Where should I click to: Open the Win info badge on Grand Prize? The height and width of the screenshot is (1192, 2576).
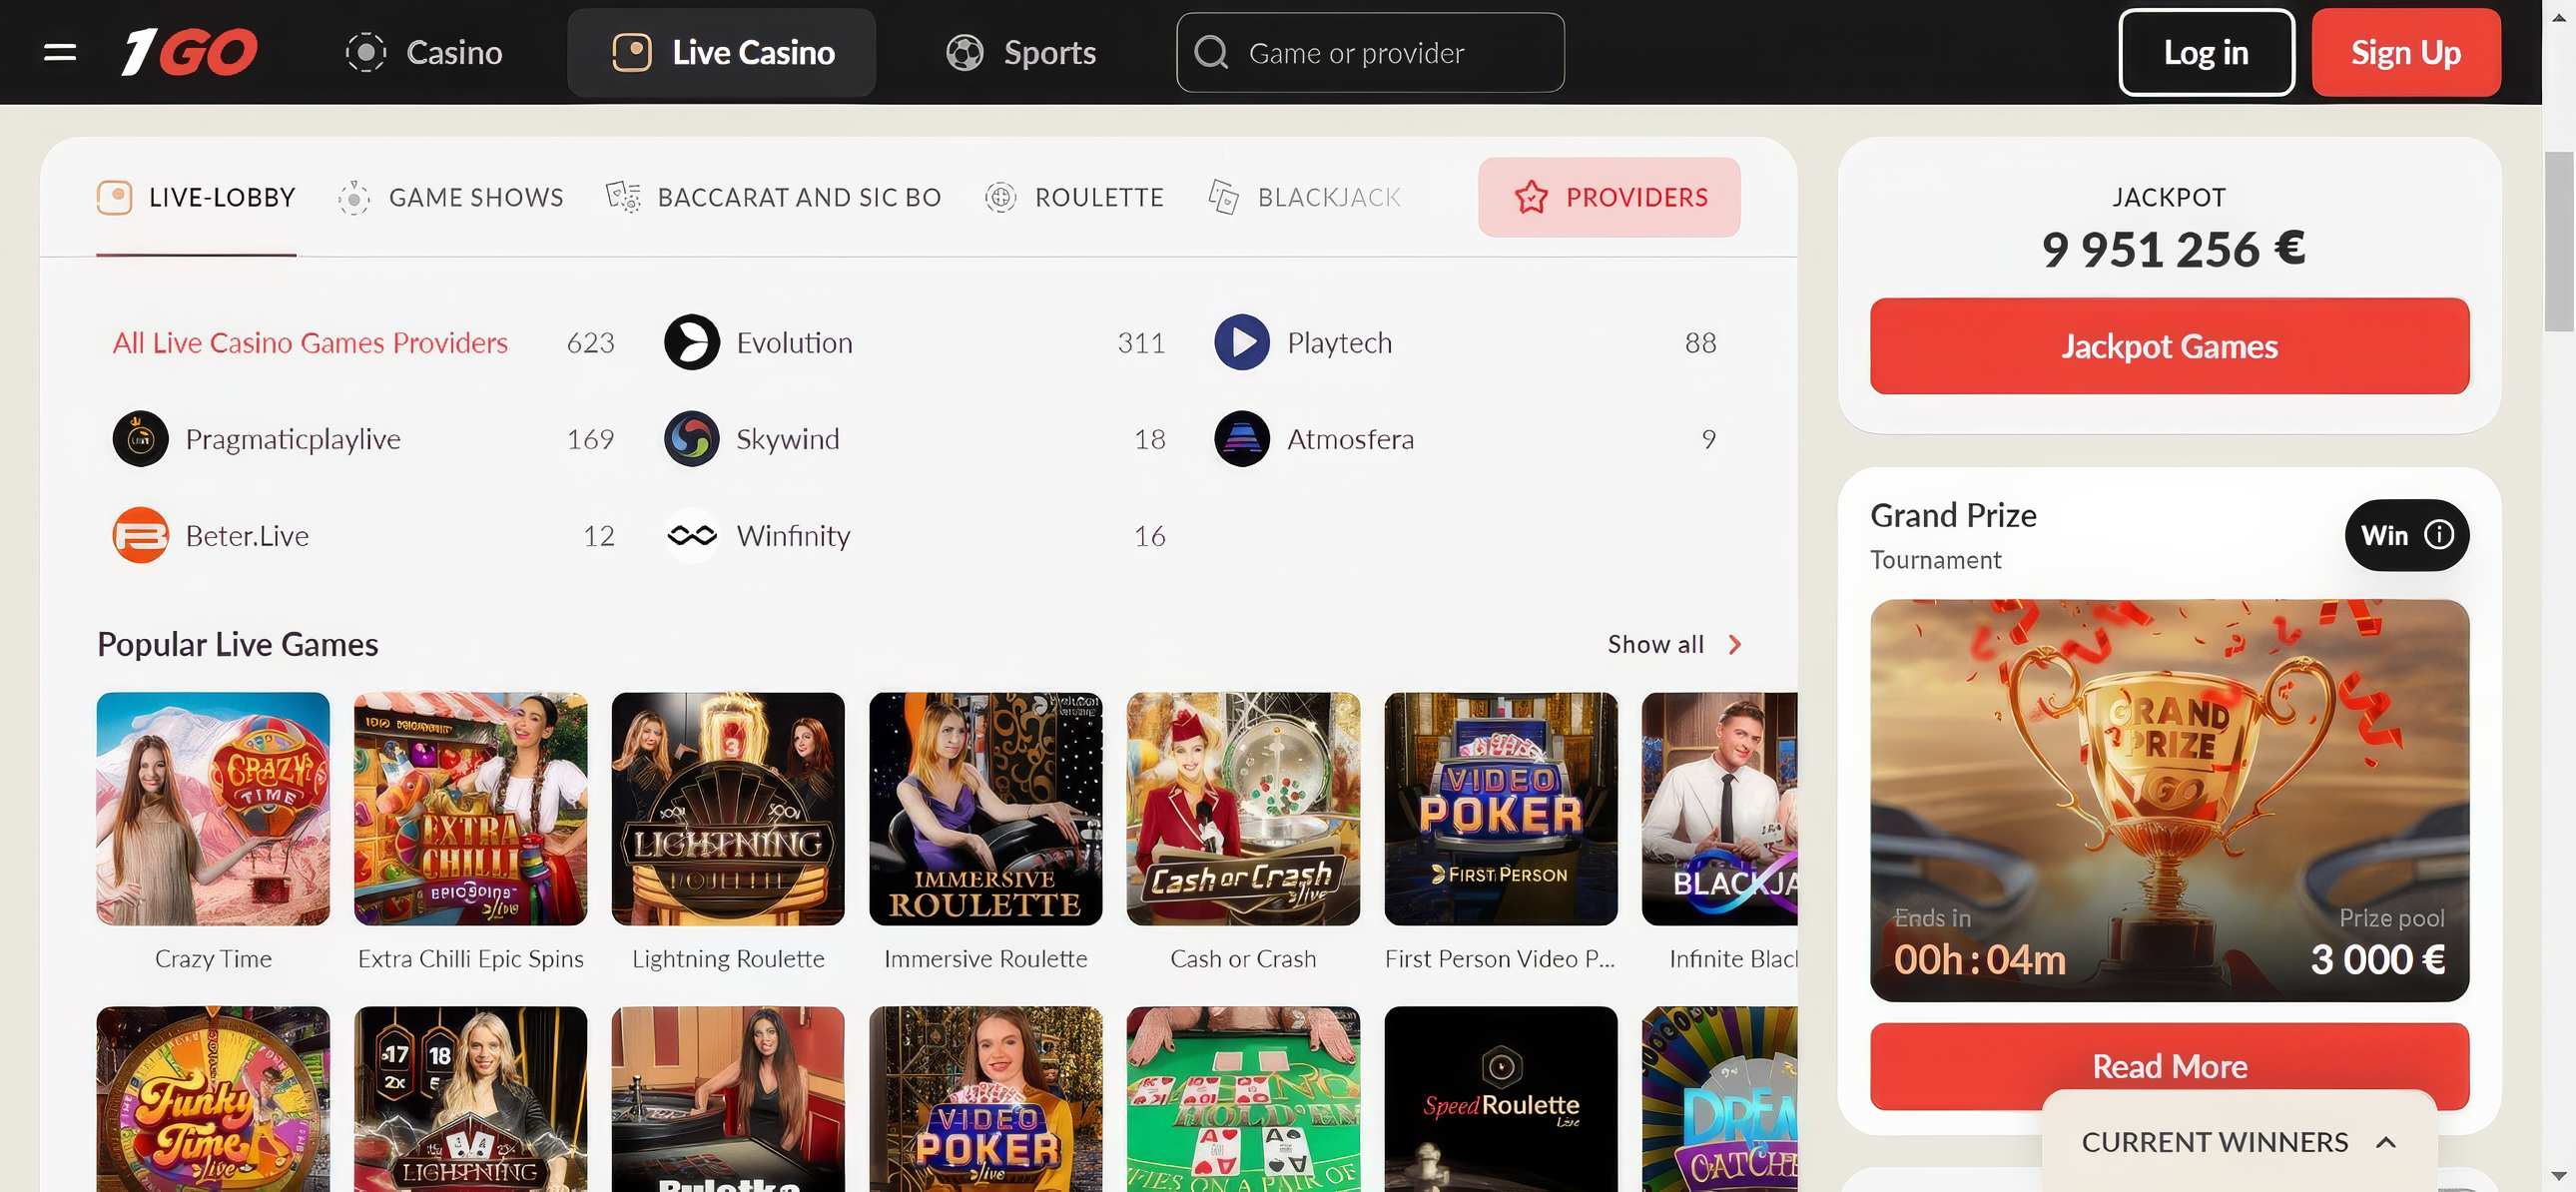point(2405,536)
